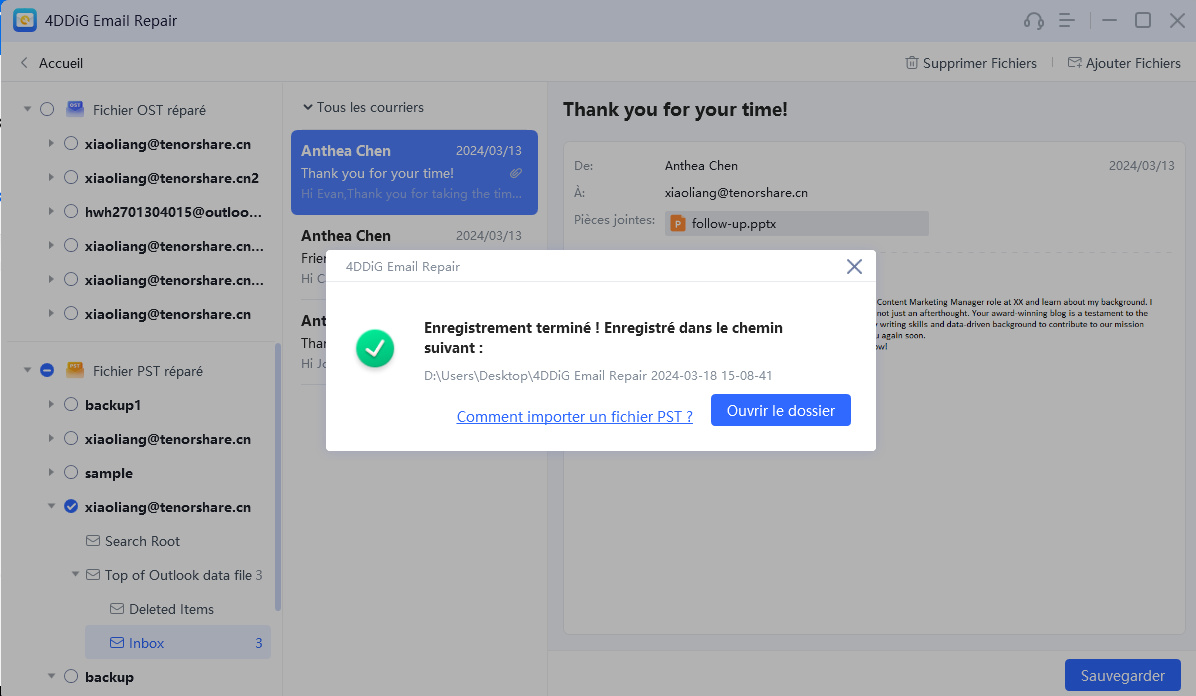
Task: Click the trash icon for Supprimer Fichiers
Action: point(911,63)
